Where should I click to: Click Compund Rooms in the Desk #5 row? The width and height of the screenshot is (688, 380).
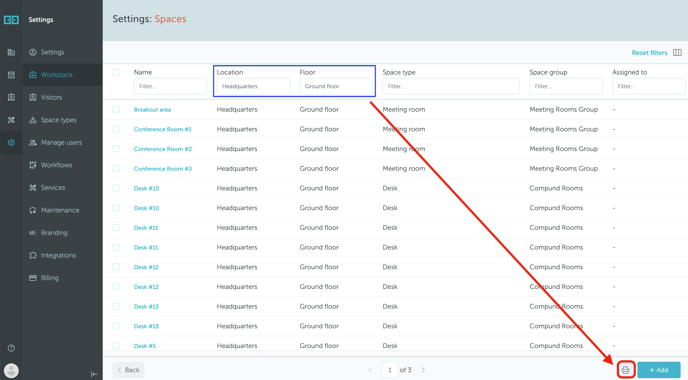[x=556, y=346]
